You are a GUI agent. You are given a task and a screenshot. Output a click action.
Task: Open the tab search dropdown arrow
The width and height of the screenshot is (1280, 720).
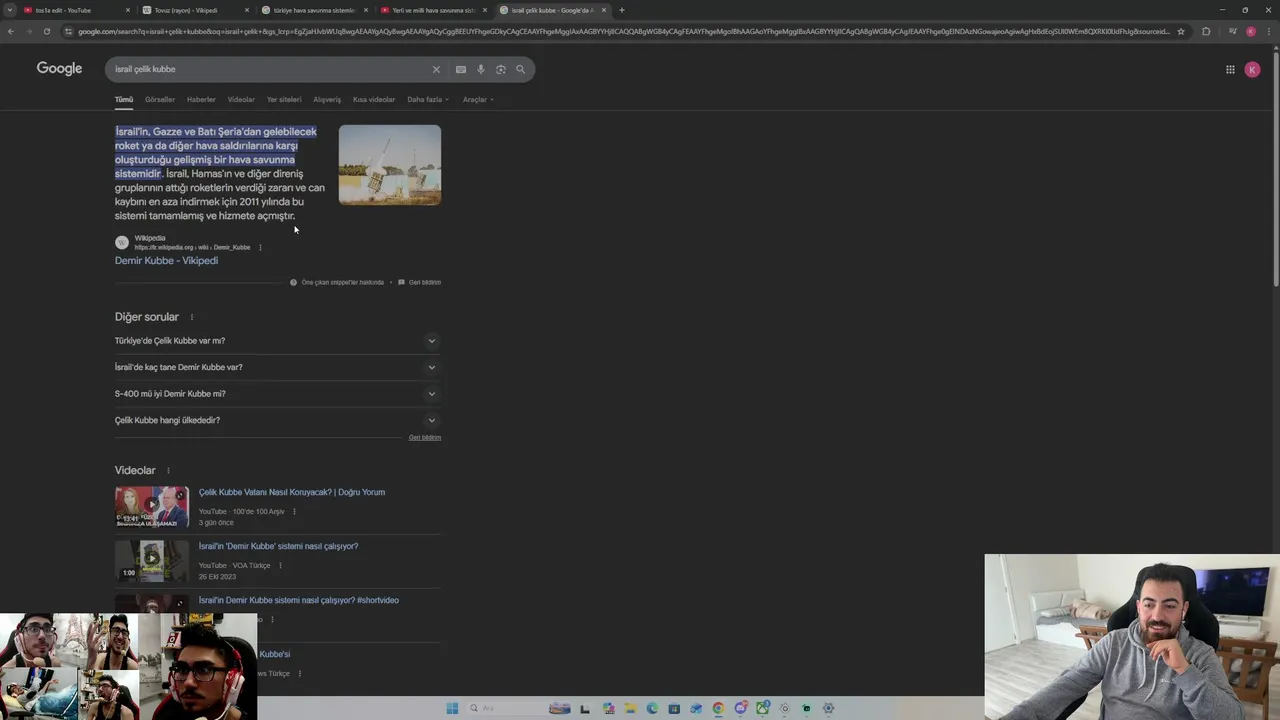10,10
